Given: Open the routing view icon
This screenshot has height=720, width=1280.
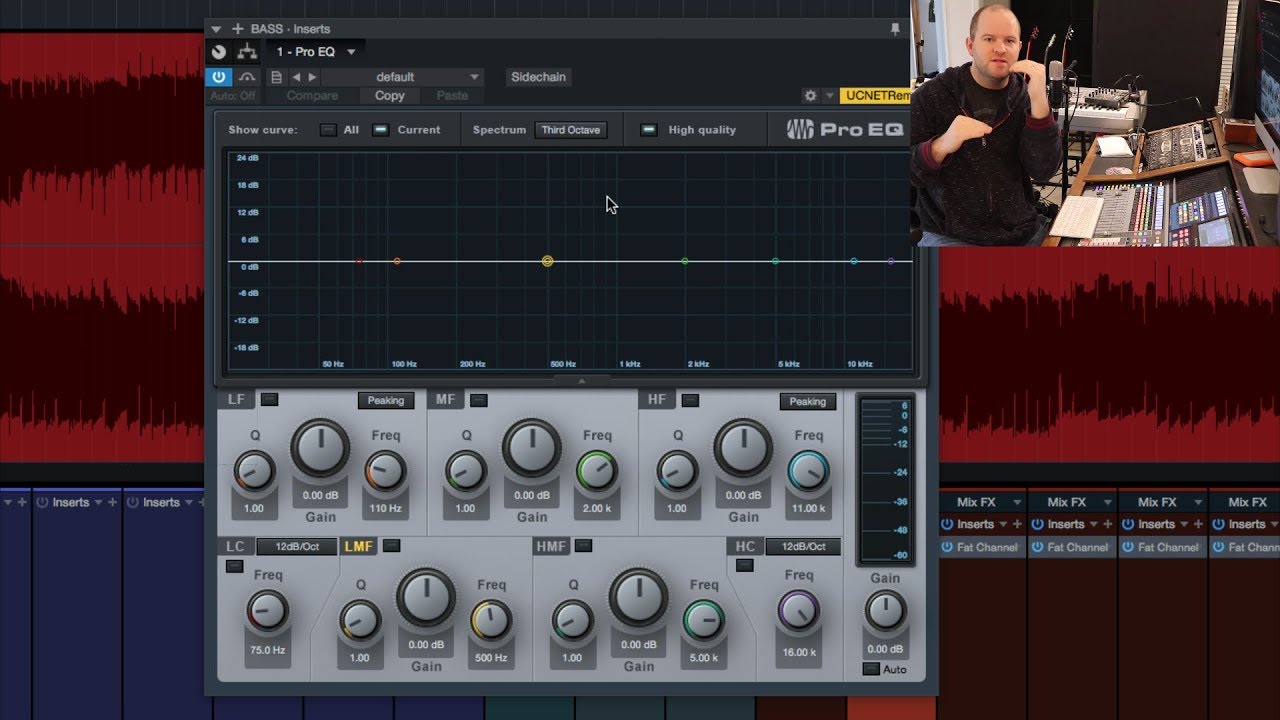Looking at the screenshot, I should [247, 52].
